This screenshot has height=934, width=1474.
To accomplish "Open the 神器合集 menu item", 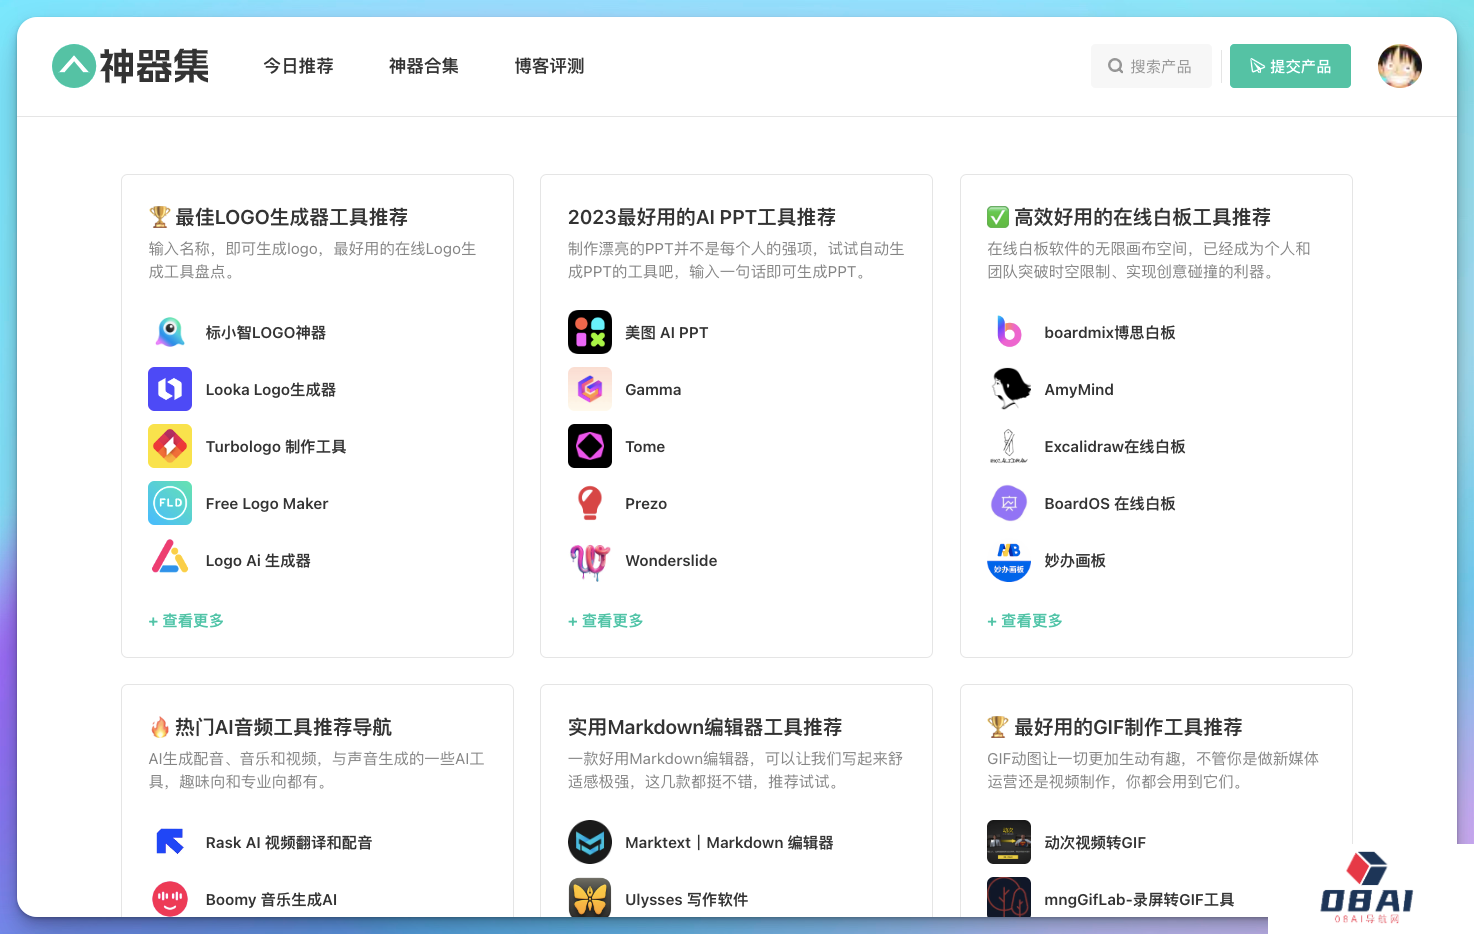I will pos(424,66).
